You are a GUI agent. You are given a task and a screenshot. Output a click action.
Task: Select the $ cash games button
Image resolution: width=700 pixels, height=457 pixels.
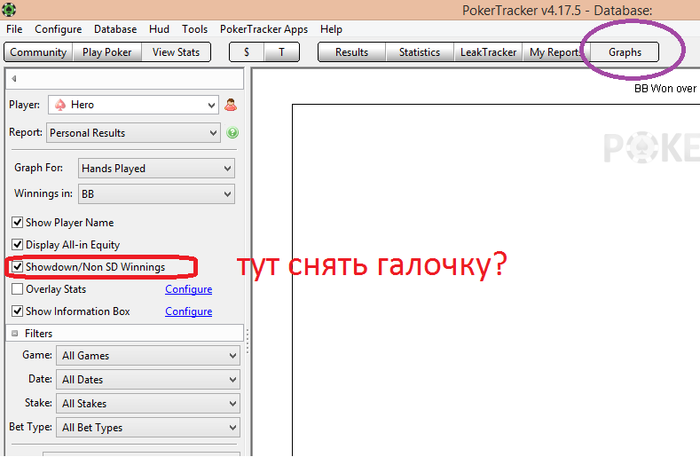[247, 52]
